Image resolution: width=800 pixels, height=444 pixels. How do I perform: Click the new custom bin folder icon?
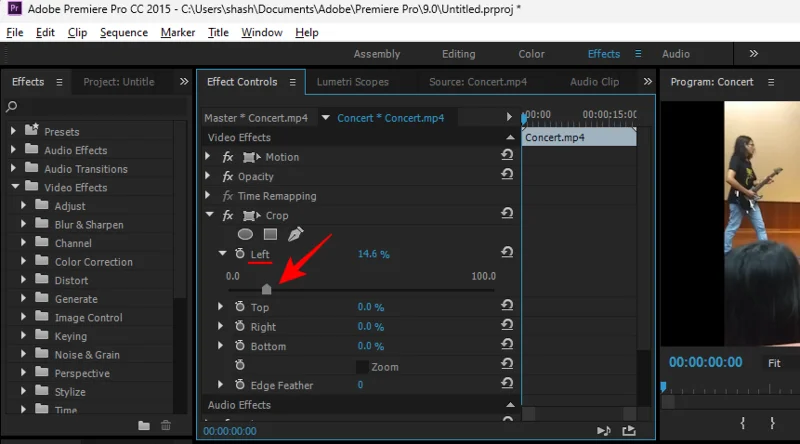[144, 425]
